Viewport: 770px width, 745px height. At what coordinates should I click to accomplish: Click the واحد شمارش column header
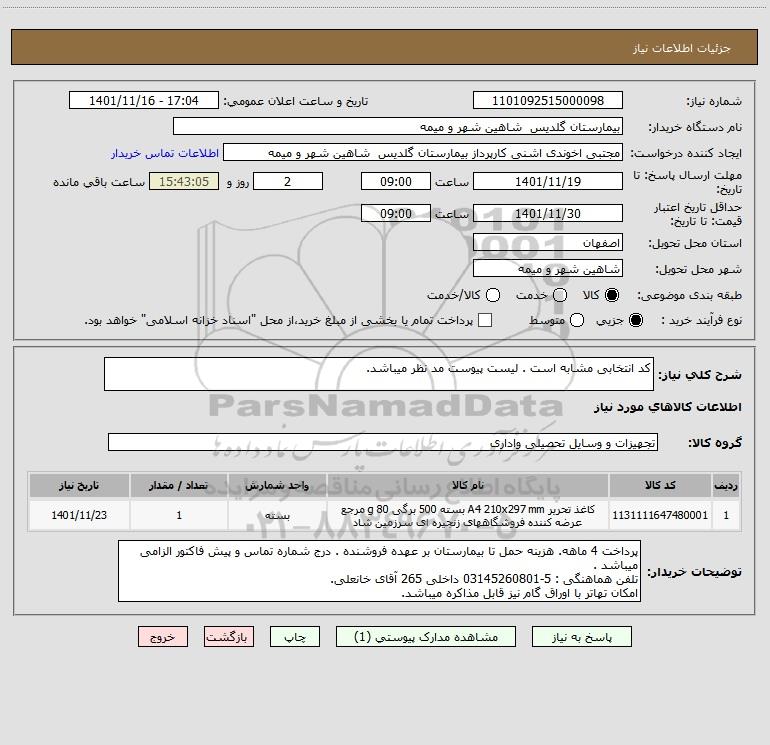(277, 485)
